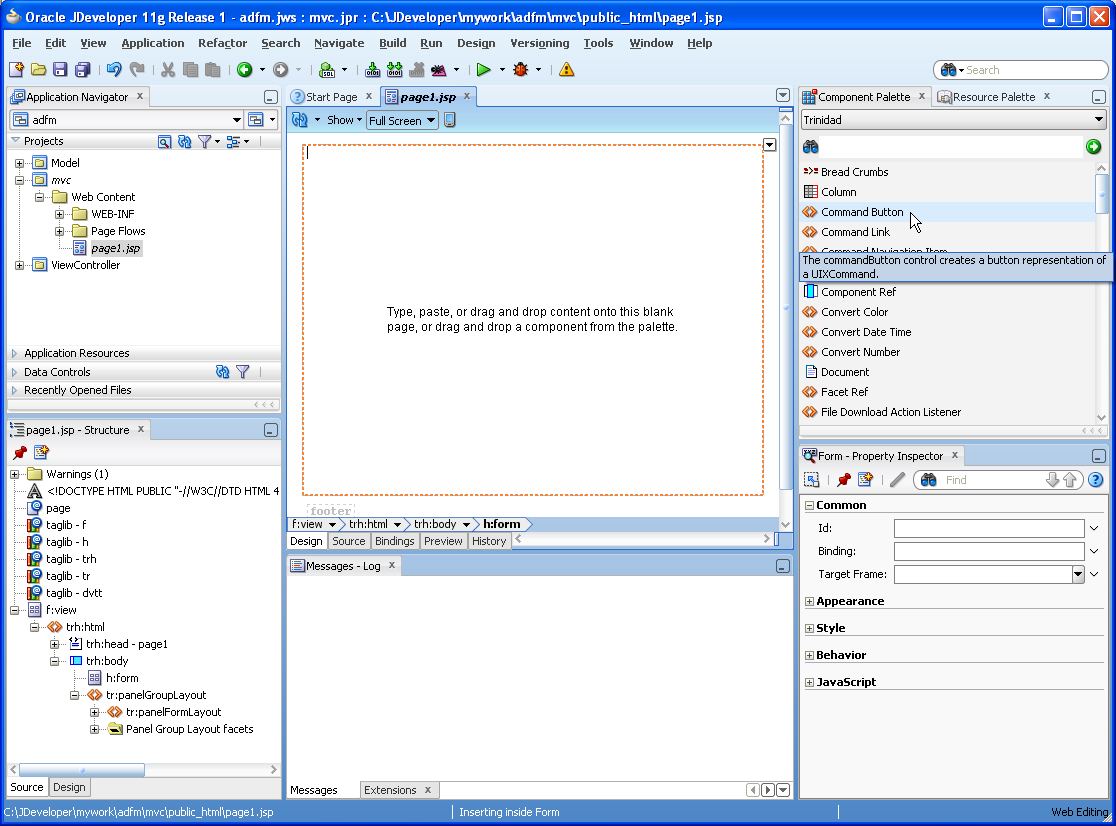Open the Build menu
Image resolution: width=1116 pixels, height=826 pixels.
coord(393,43)
